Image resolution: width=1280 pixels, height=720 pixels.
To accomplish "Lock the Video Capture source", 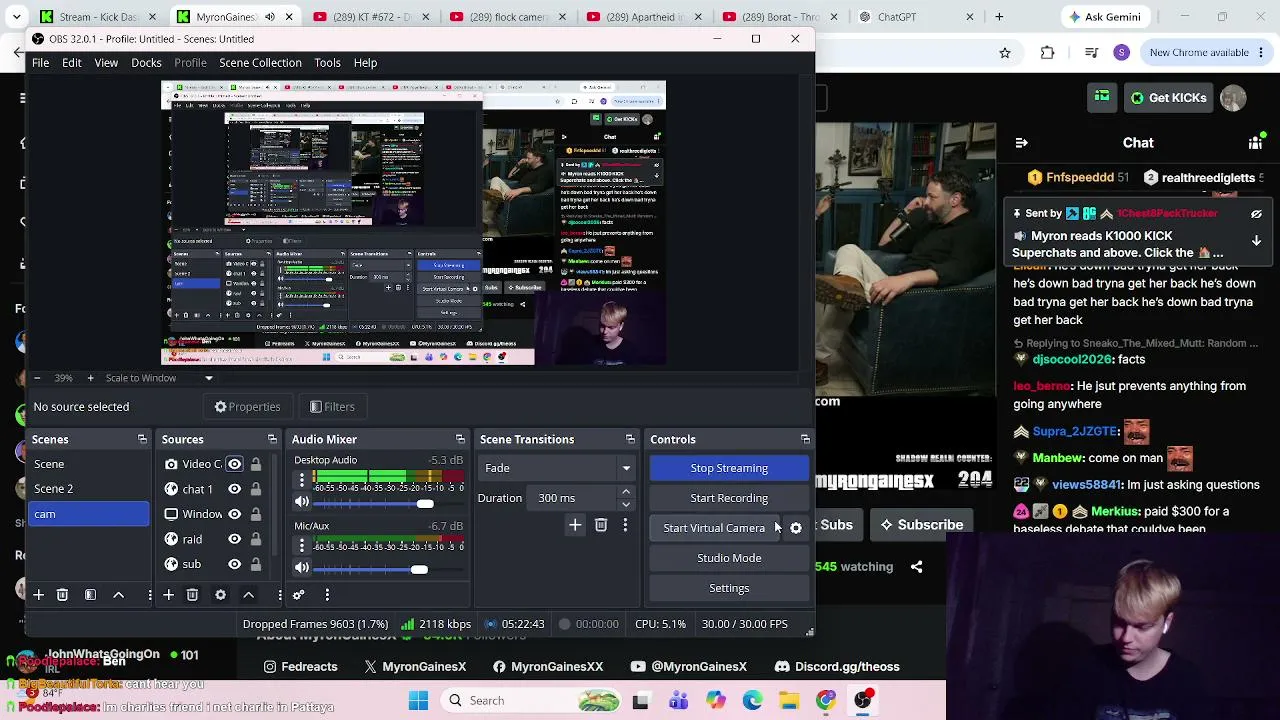I will point(256,464).
